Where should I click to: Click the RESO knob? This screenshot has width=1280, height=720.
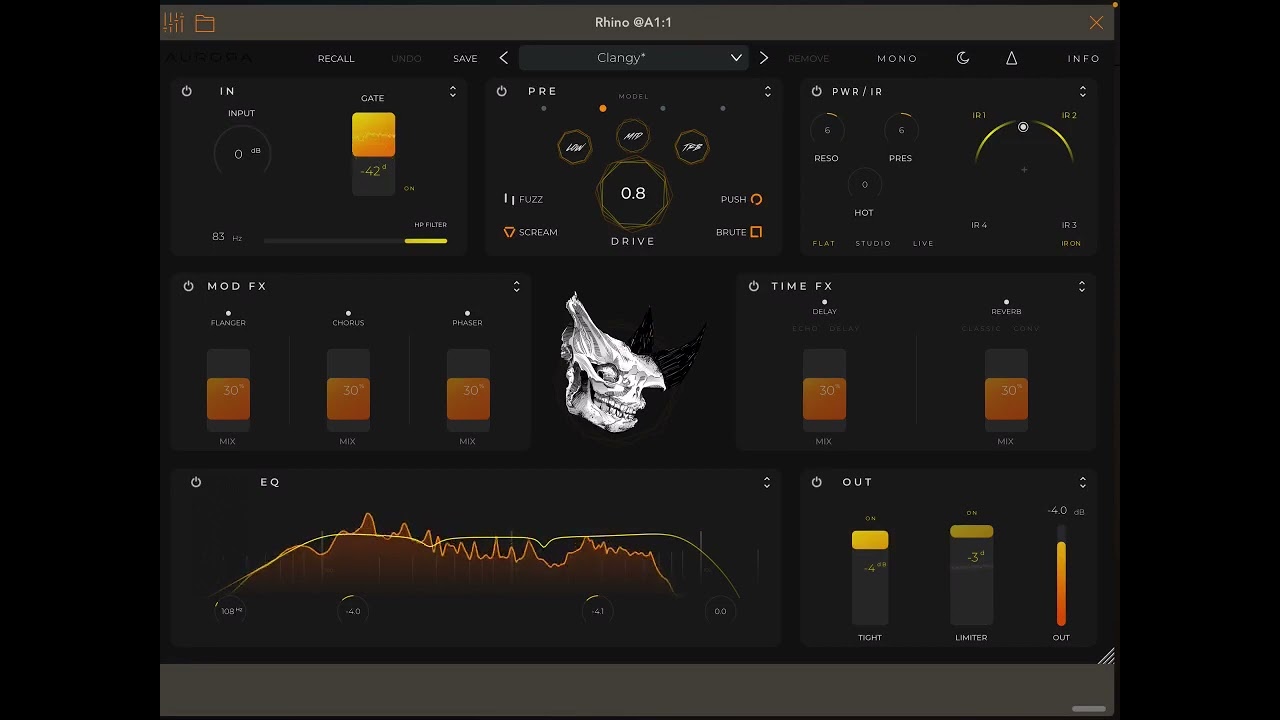point(827,130)
